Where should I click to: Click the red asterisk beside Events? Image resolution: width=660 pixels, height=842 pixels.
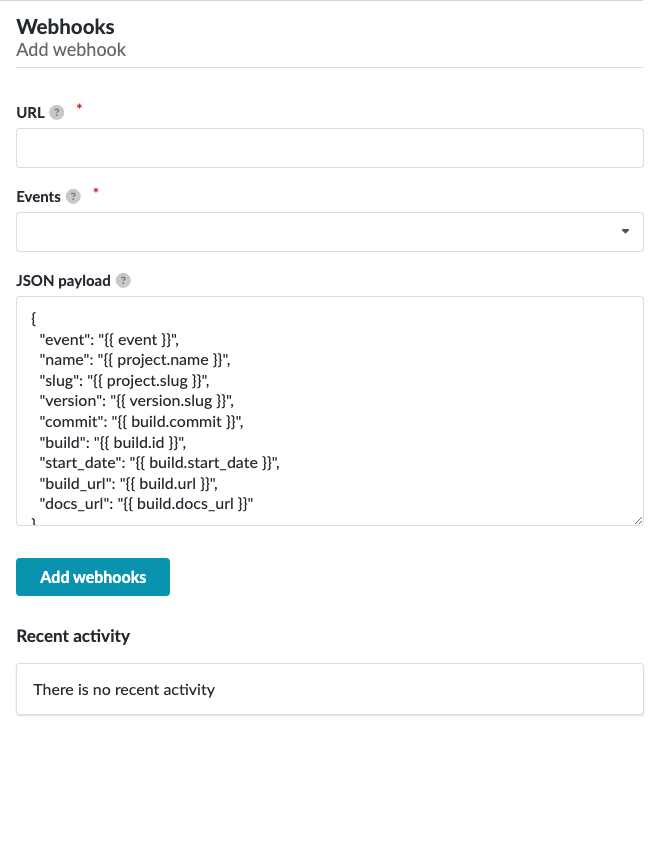tap(93, 192)
